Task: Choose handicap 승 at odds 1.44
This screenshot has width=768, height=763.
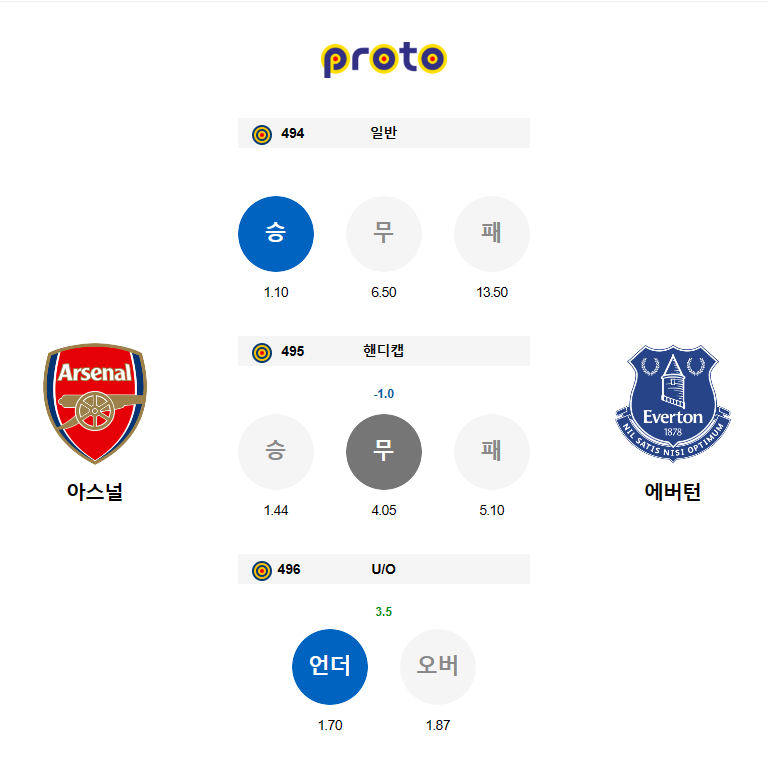Action: (276, 452)
